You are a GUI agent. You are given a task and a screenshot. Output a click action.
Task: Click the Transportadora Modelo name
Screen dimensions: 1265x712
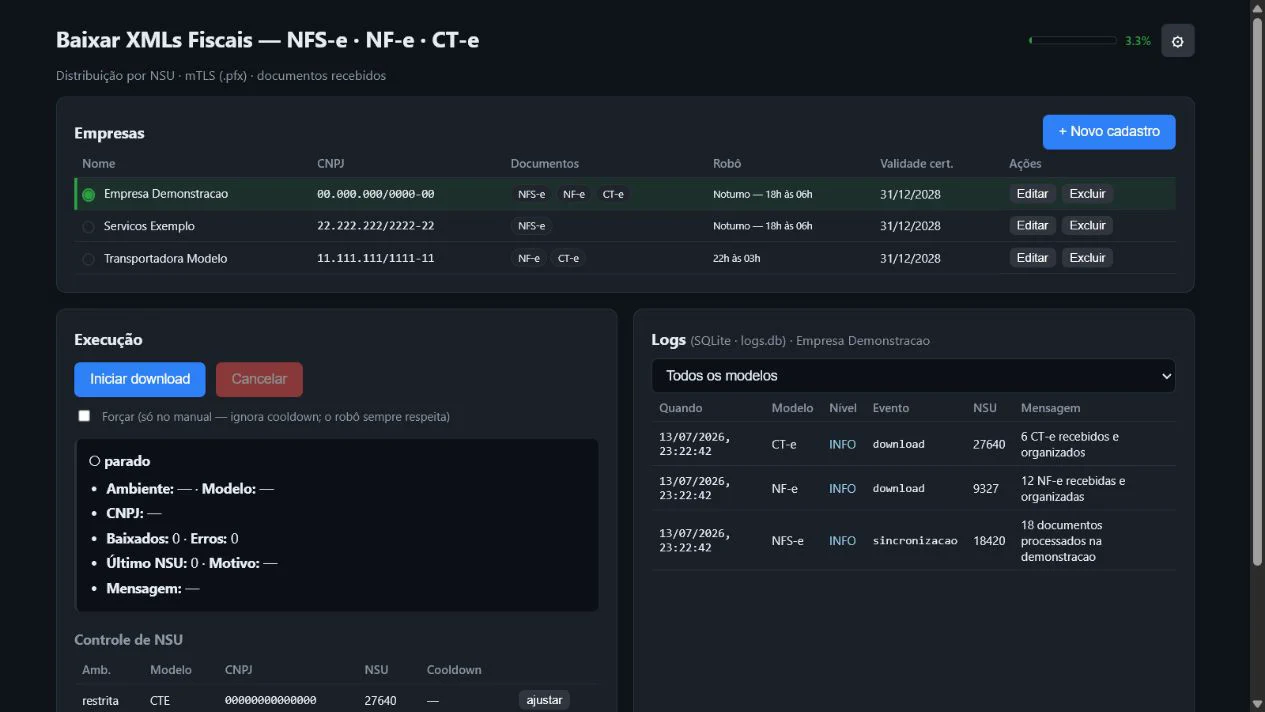point(165,258)
